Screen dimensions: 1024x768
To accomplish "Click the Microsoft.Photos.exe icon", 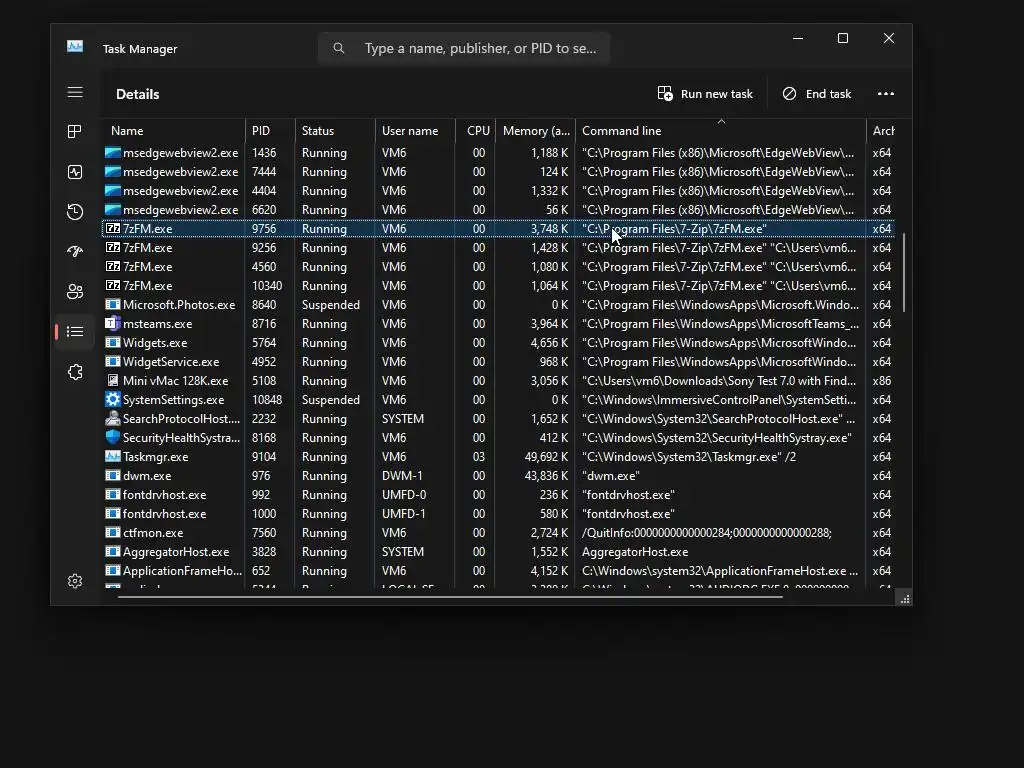I will tap(113, 304).
